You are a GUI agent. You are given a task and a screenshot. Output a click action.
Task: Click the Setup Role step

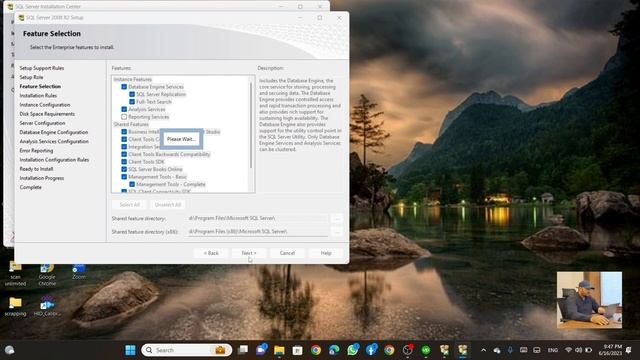(x=31, y=77)
